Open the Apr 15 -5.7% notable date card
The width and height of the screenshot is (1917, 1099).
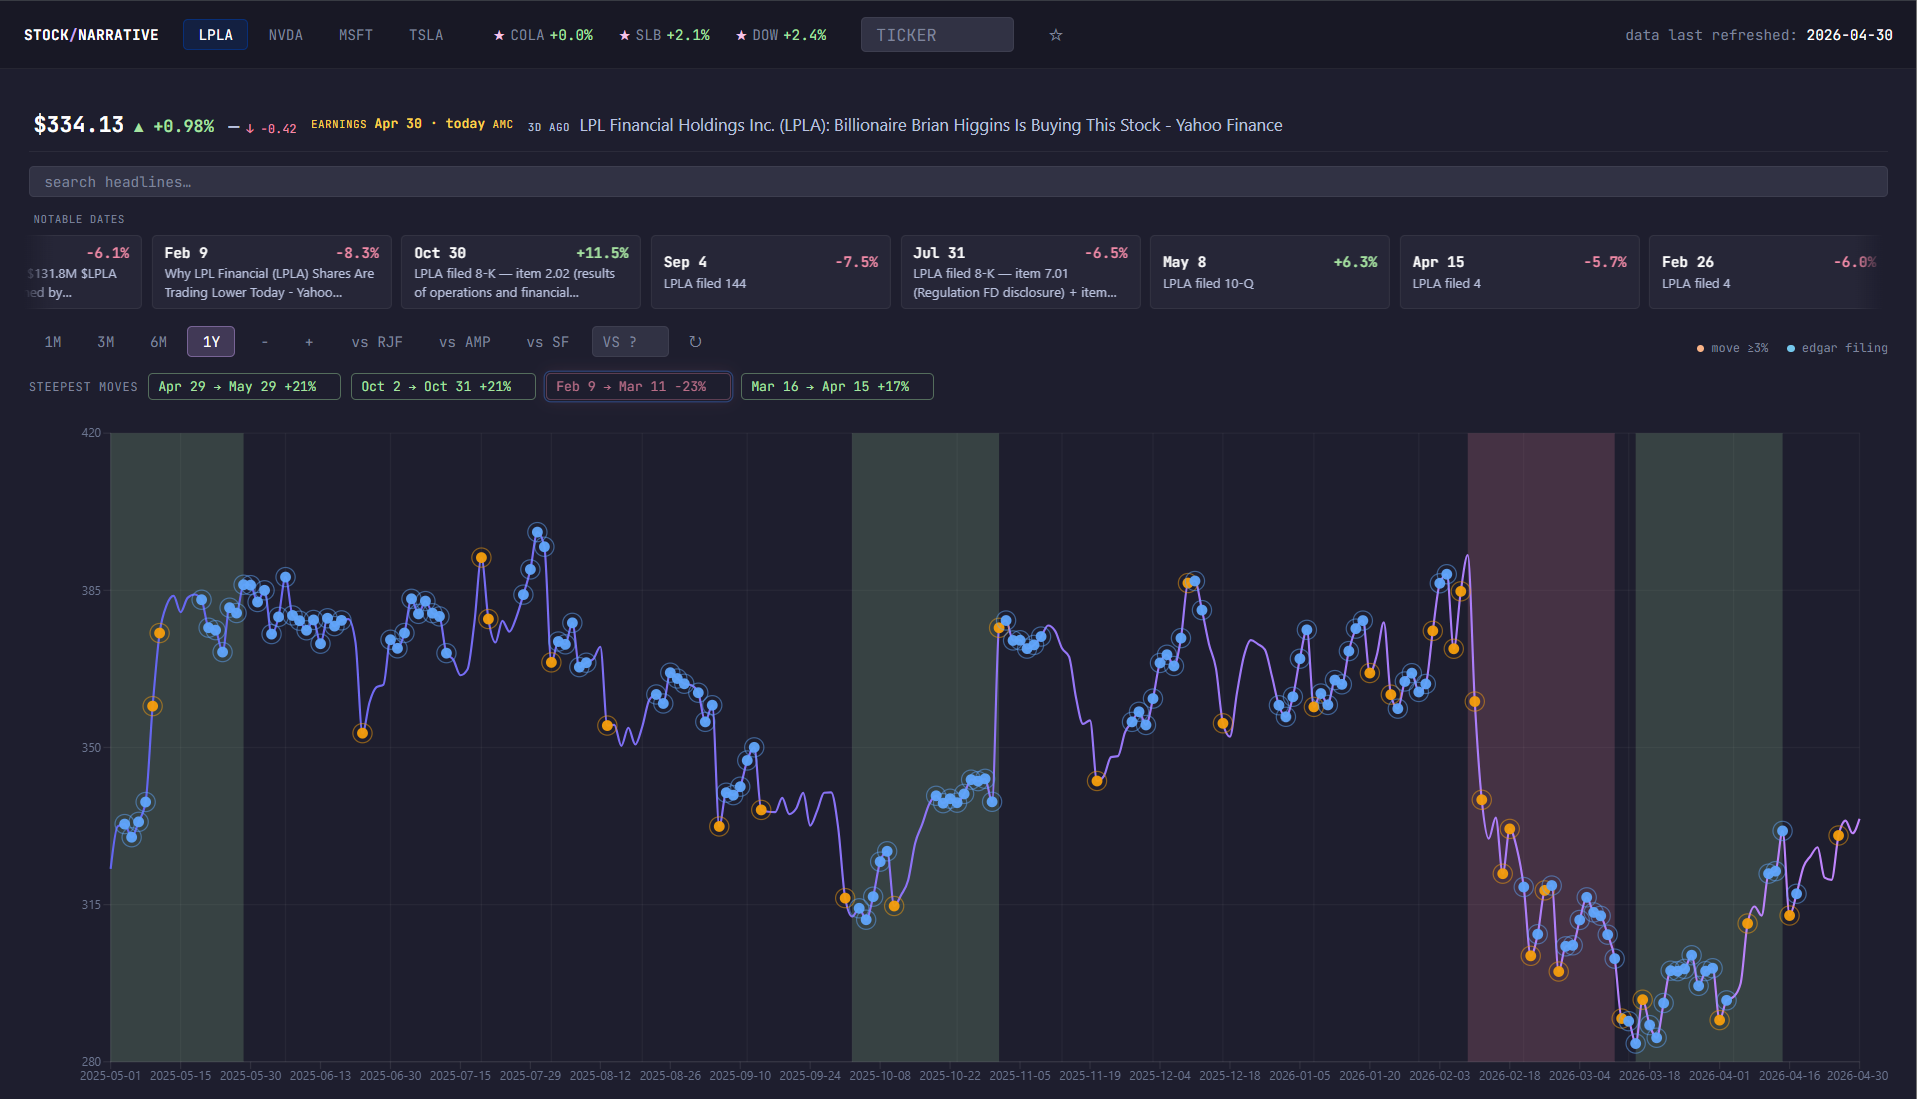[x=1519, y=272]
